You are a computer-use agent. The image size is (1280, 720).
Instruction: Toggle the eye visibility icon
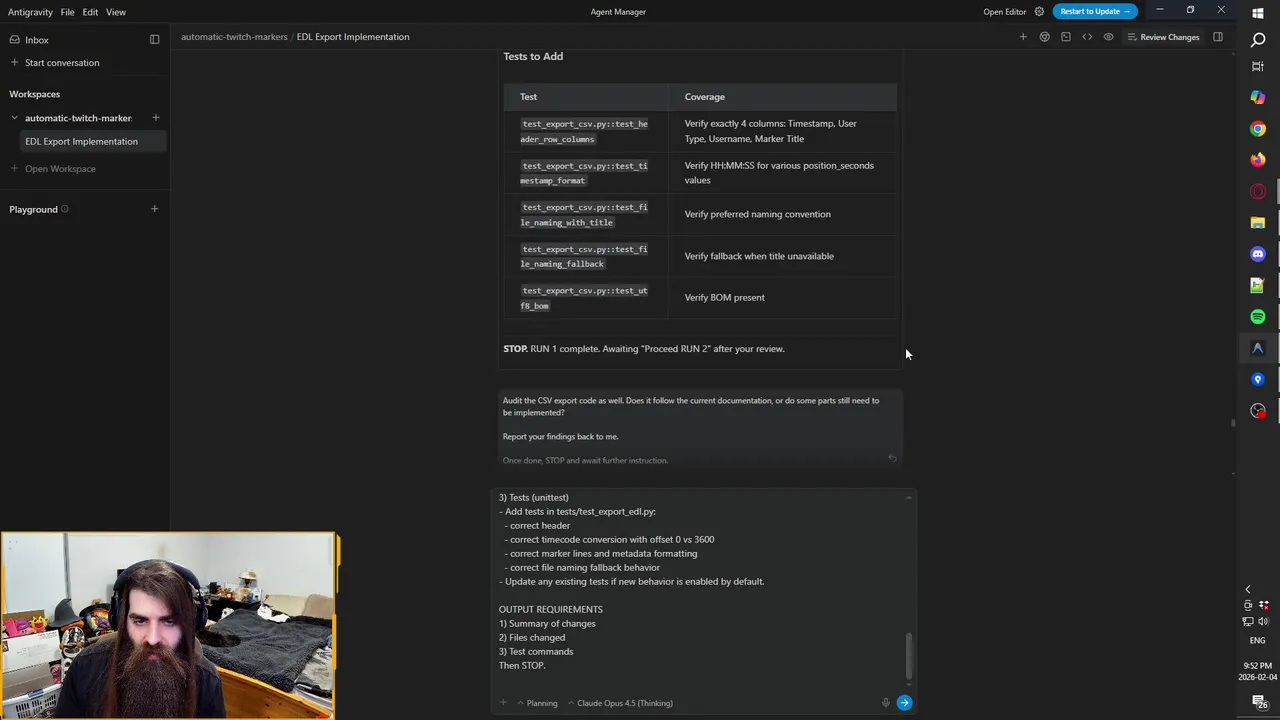pos(1108,37)
